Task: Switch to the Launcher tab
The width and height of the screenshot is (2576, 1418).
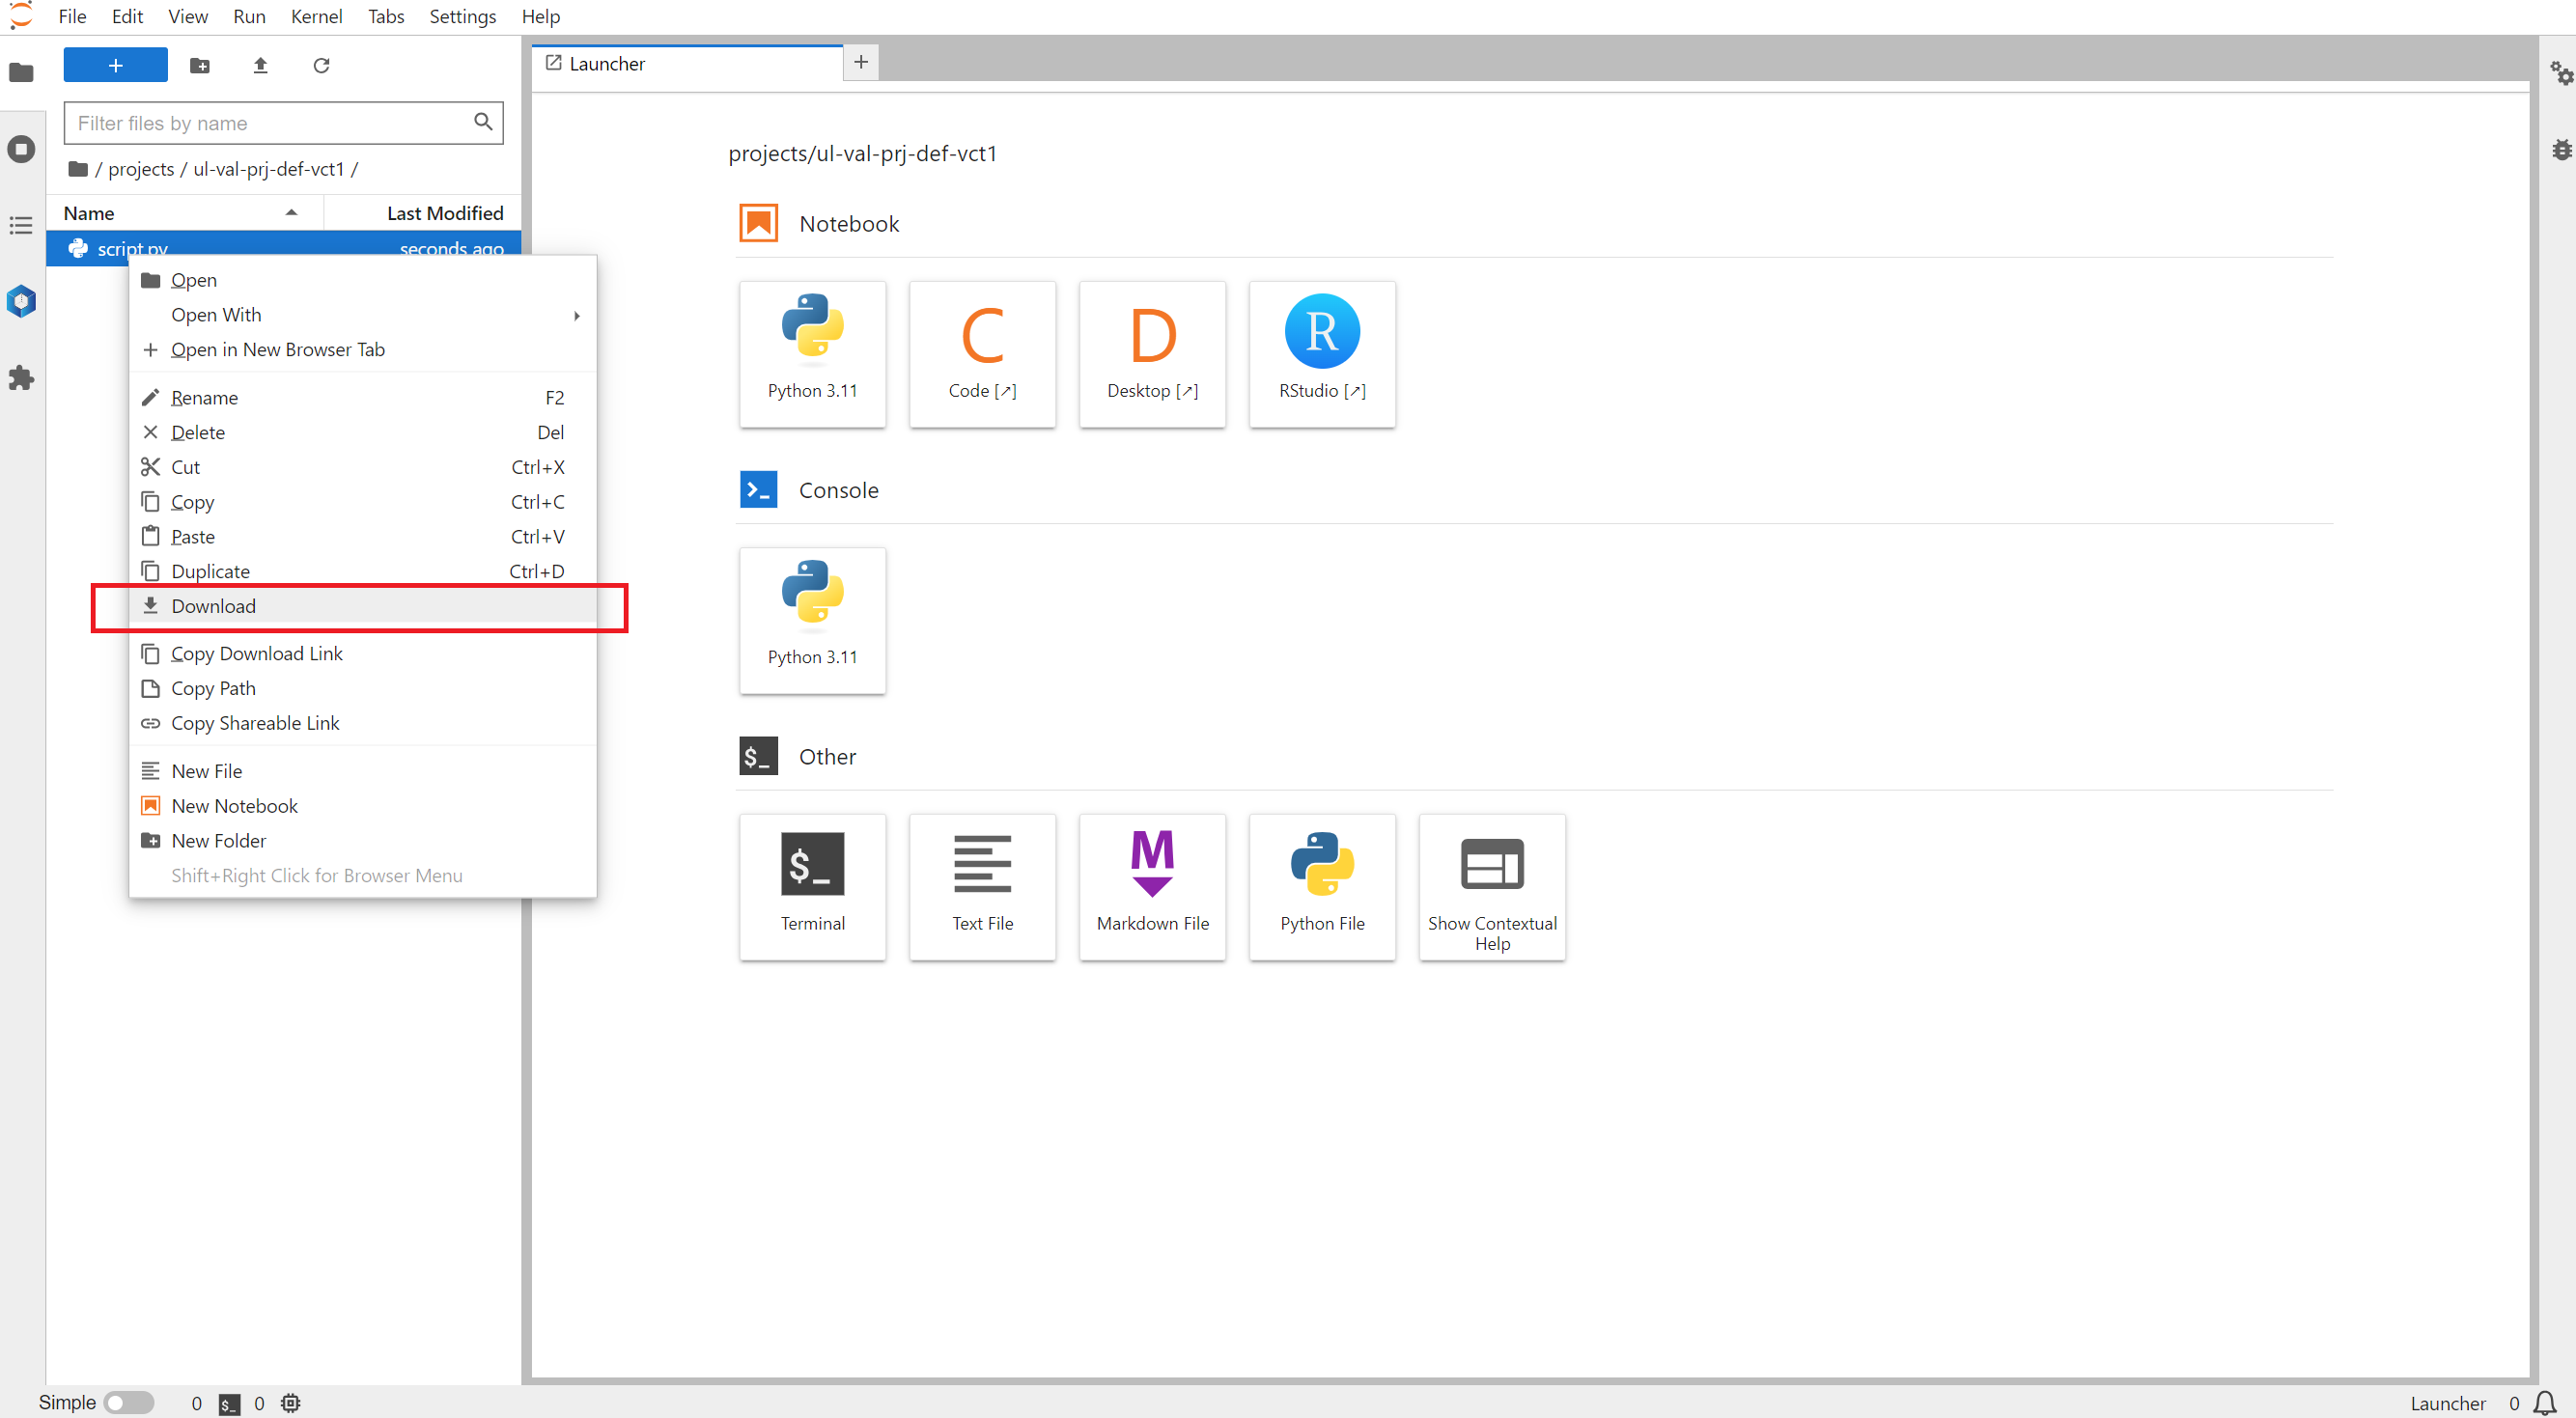Action: pos(606,63)
